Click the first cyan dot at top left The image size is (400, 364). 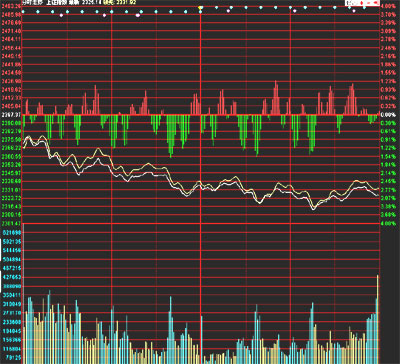[x=23, y=12]
